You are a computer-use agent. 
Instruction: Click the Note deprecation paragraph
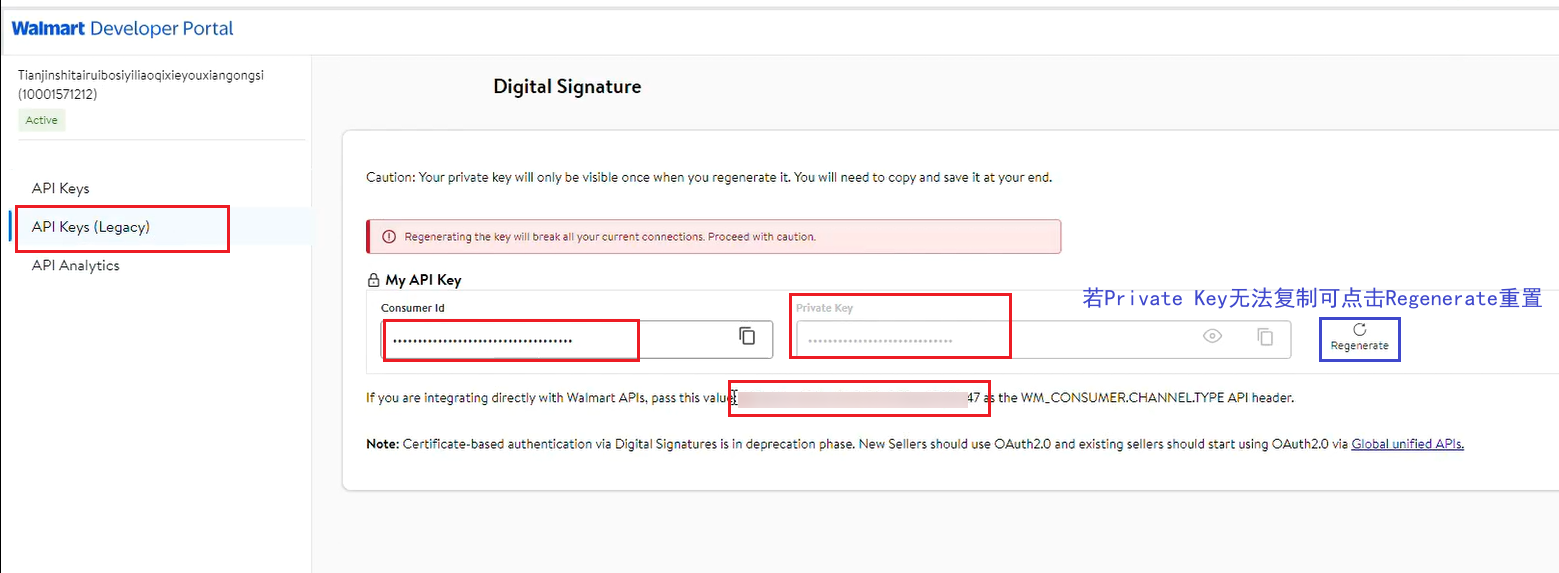915,444
